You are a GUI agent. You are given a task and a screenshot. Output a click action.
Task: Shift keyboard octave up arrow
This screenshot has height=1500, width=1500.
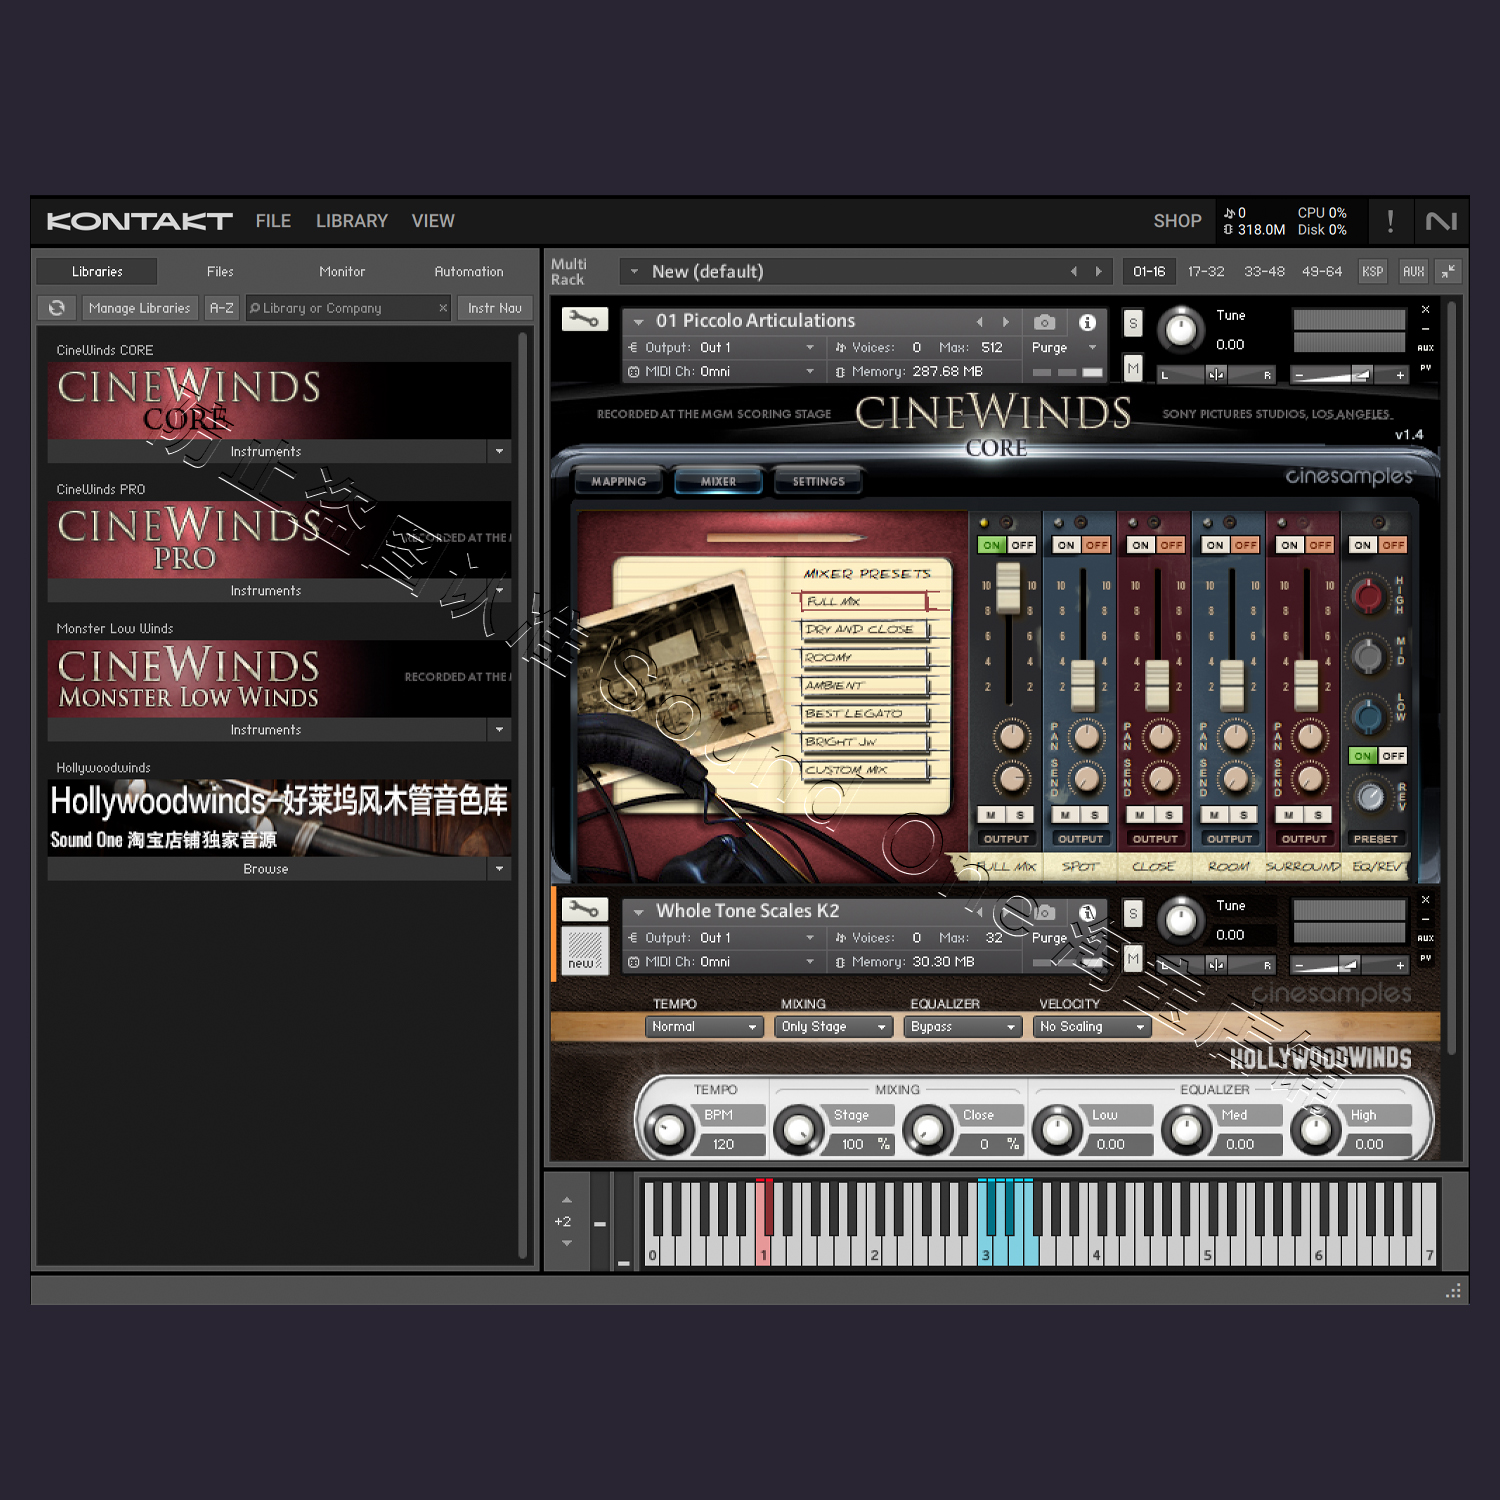coord(567,1200)
